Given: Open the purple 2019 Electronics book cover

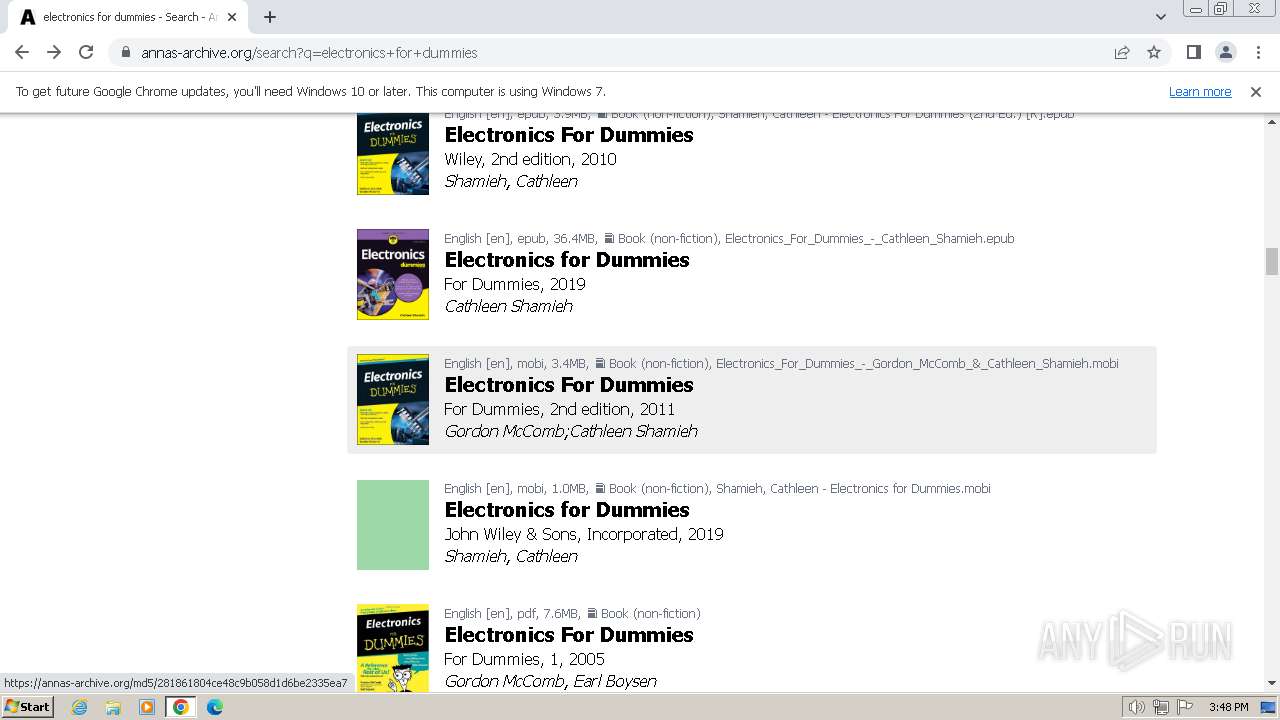Looking at the screenshot, I should coord(393,274).
